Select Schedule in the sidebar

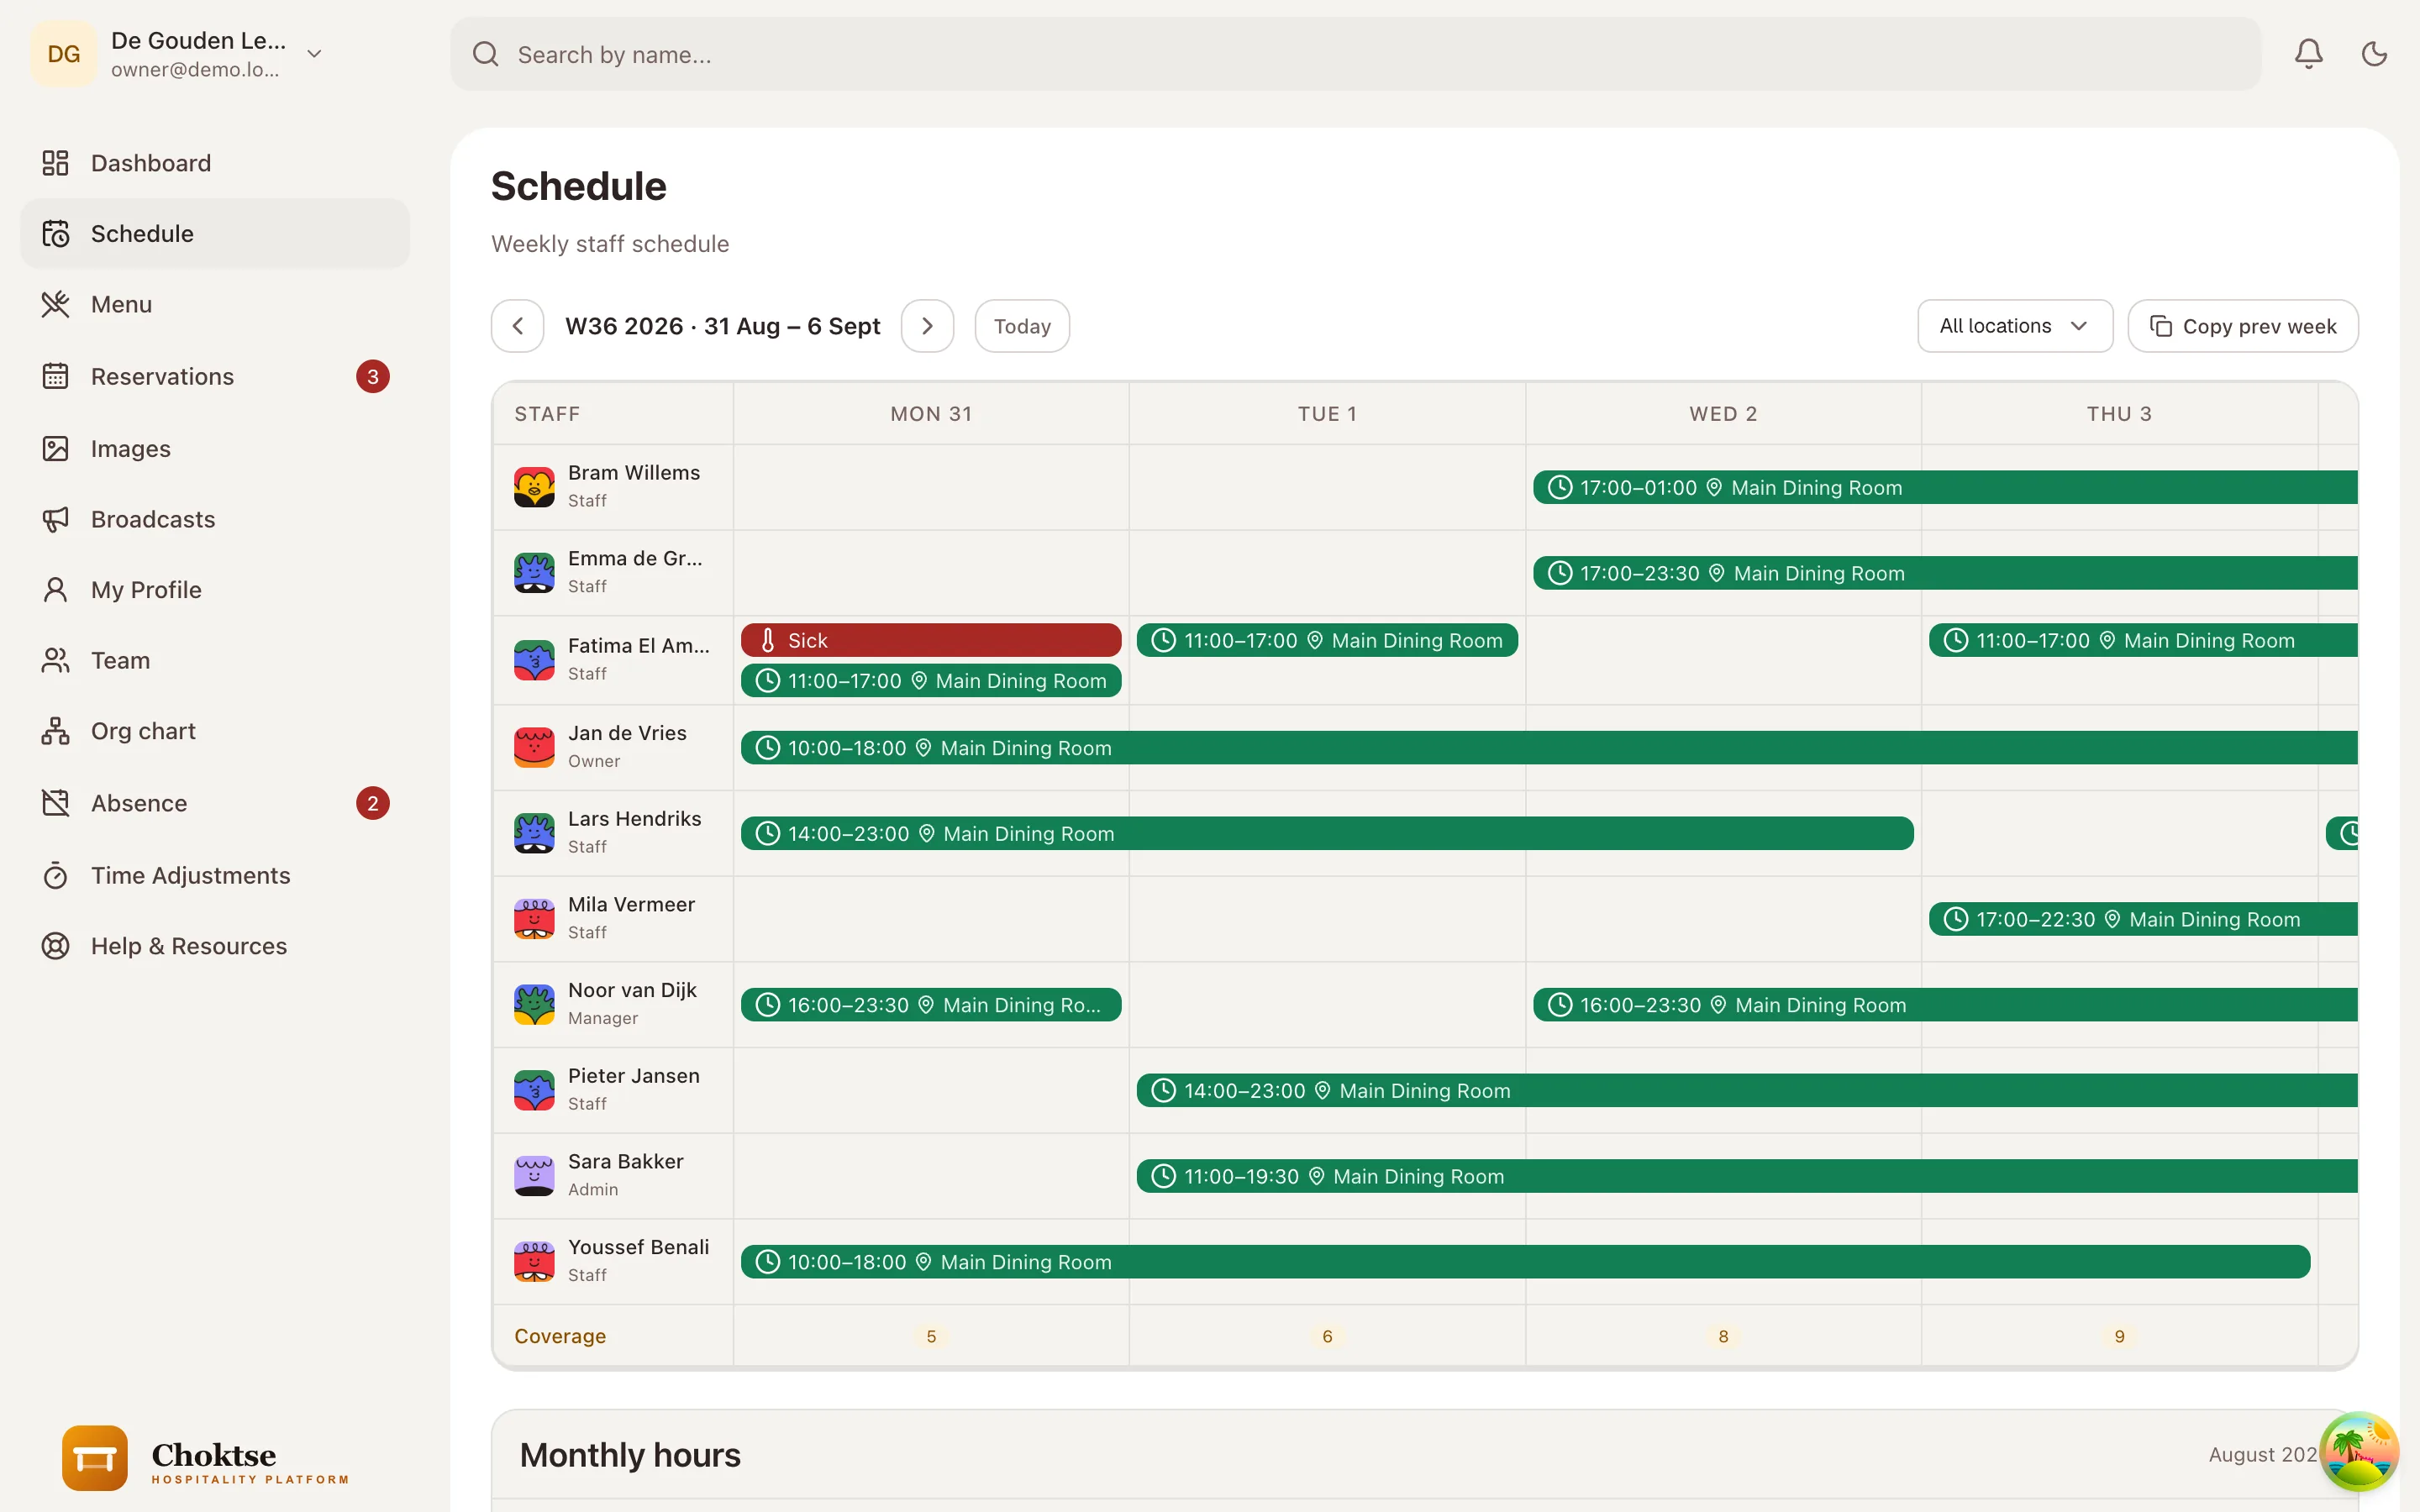pos(215,233)
